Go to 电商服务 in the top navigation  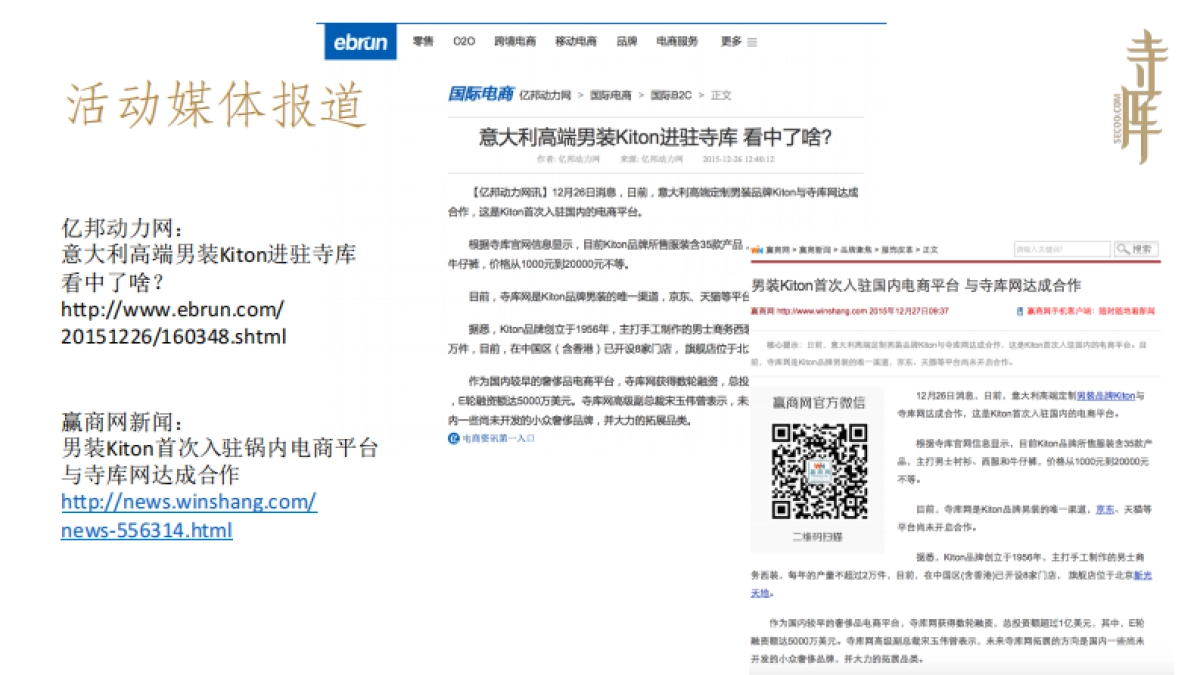pos(677,42)
